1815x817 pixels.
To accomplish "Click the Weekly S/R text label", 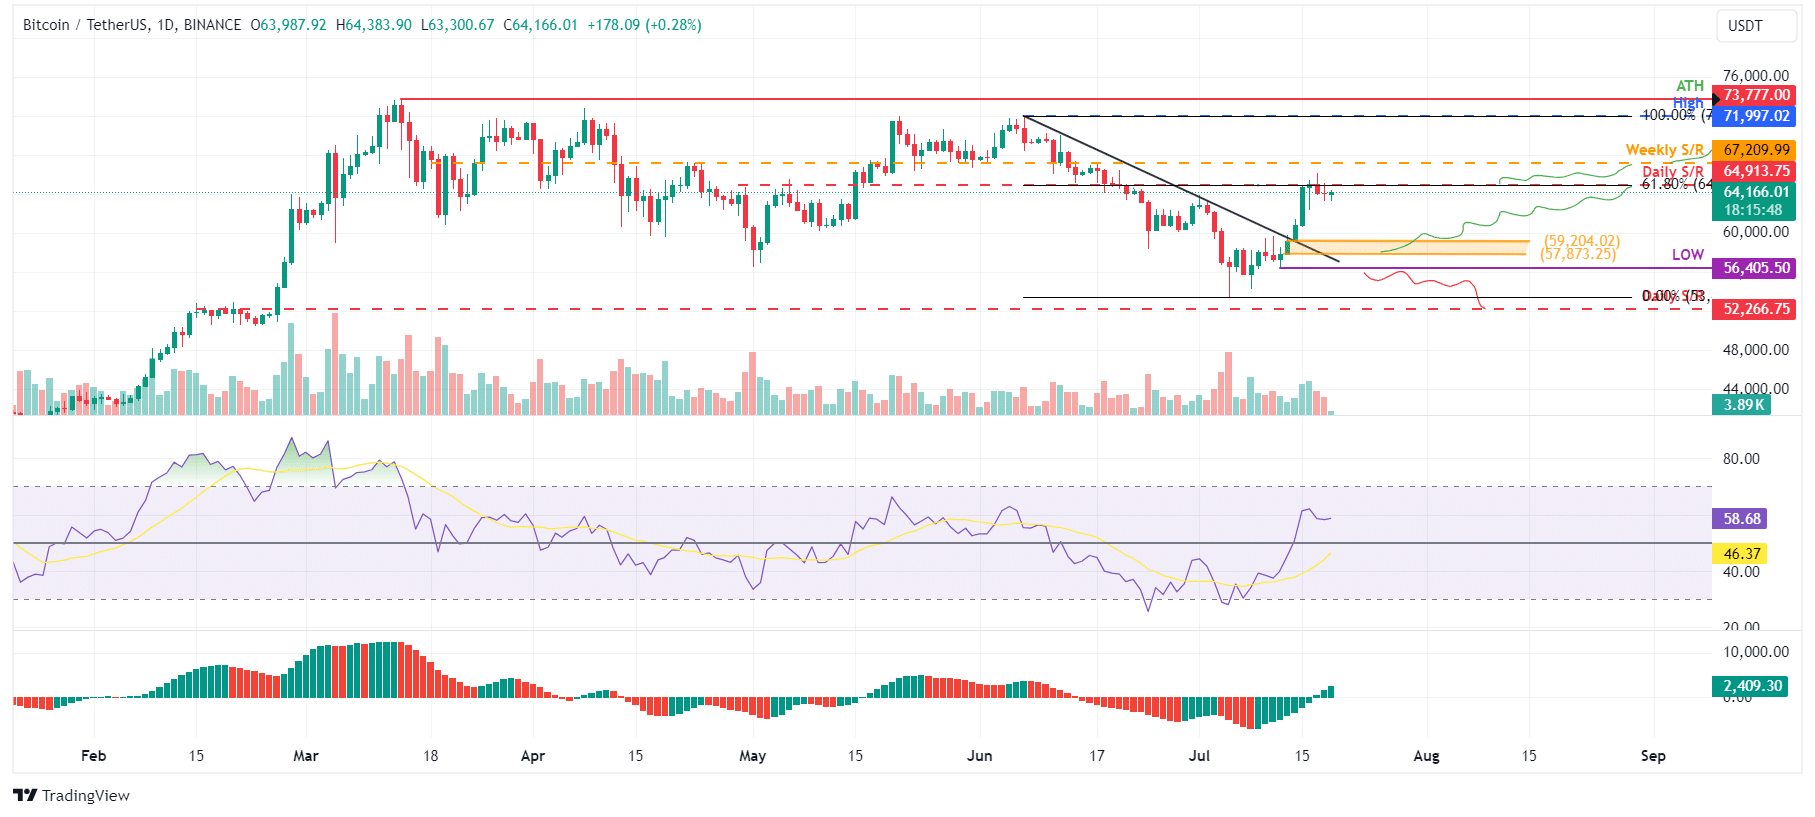I will point(1664,150).
